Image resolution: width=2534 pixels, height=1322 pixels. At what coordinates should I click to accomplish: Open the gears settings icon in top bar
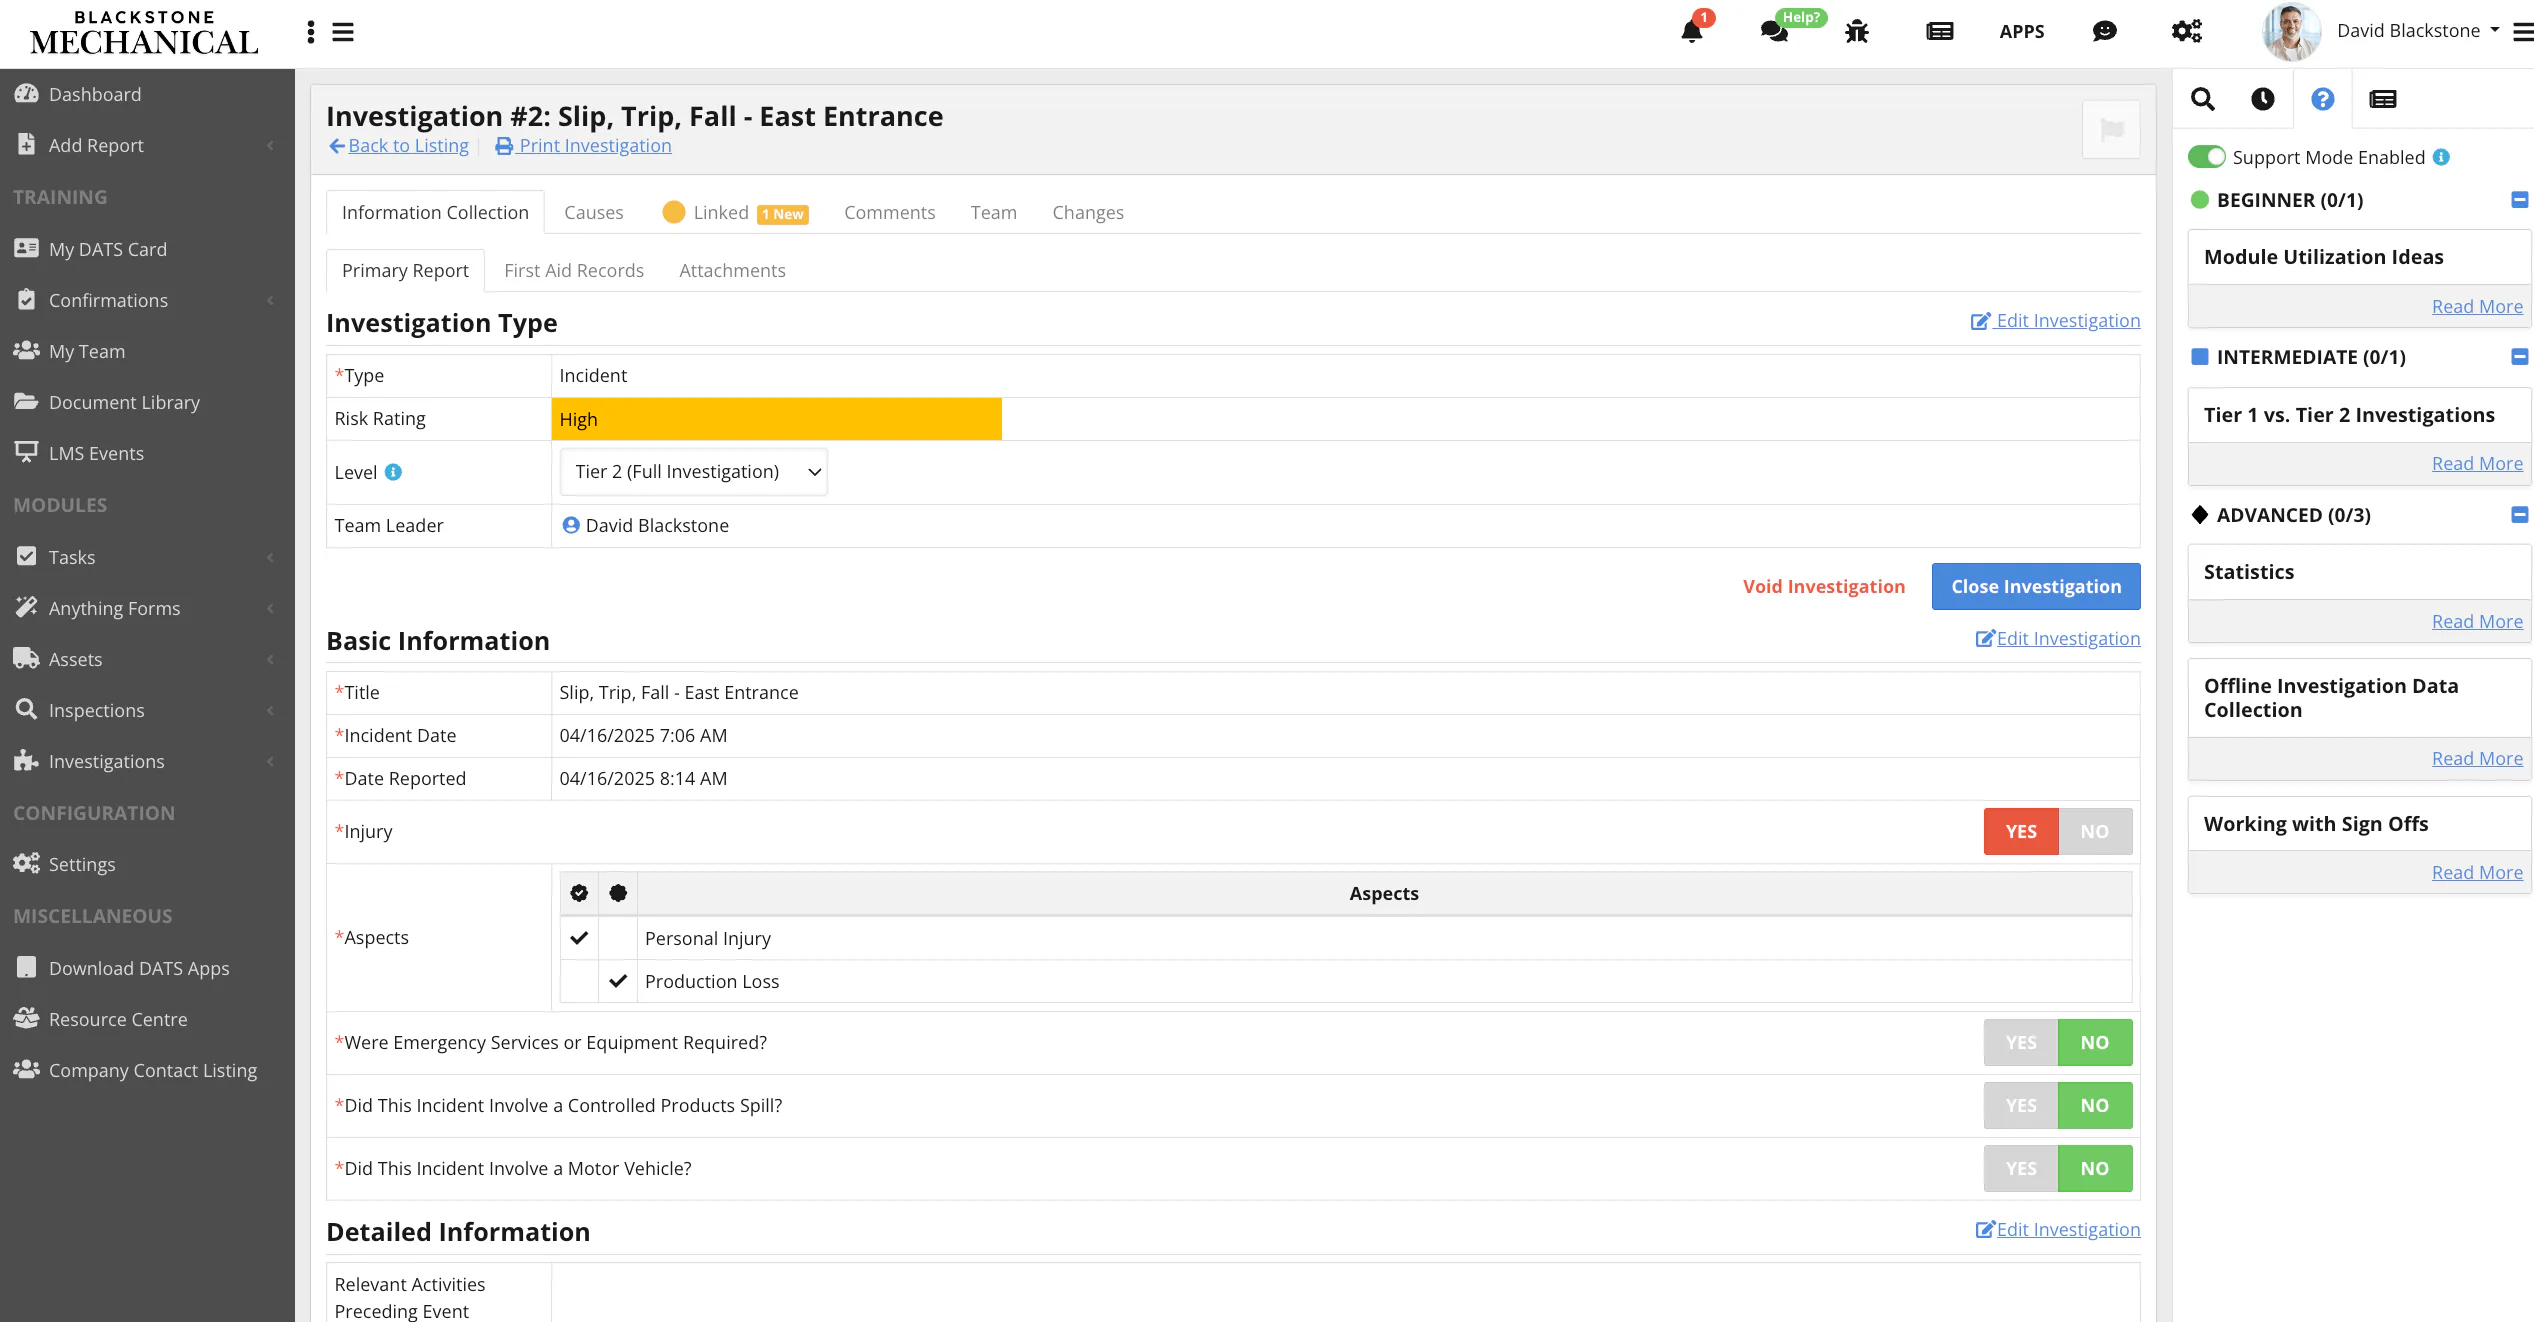point(2187,32)
